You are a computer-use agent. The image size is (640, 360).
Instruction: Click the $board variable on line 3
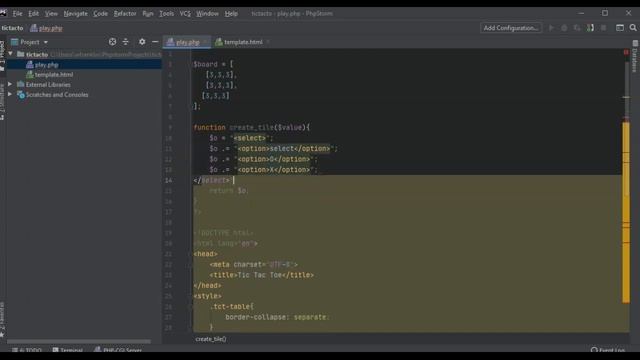205,64
